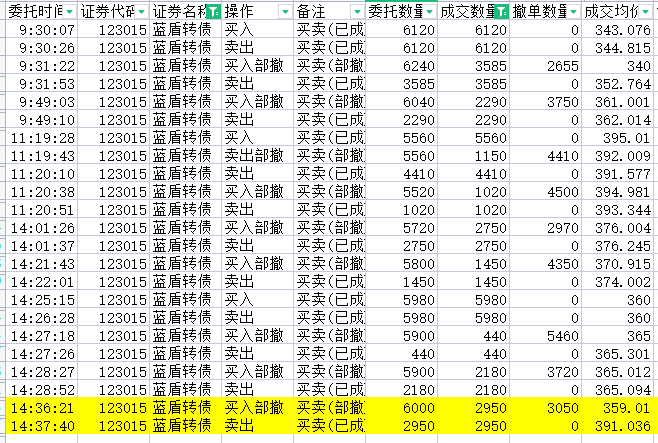Click highlighted cancelled quantity cell 3050
Image resolution: width=658 pixels, height=443 pixels.
pyautogui.click(x=546, y=408)
